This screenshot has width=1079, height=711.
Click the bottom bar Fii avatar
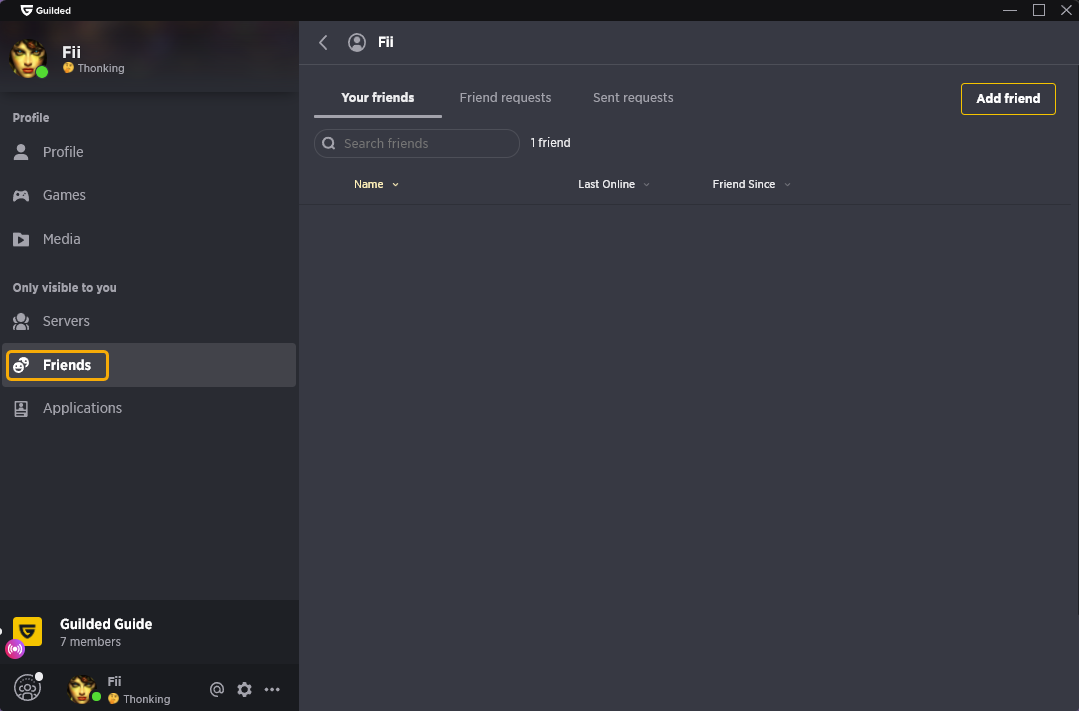coord(82,689)
